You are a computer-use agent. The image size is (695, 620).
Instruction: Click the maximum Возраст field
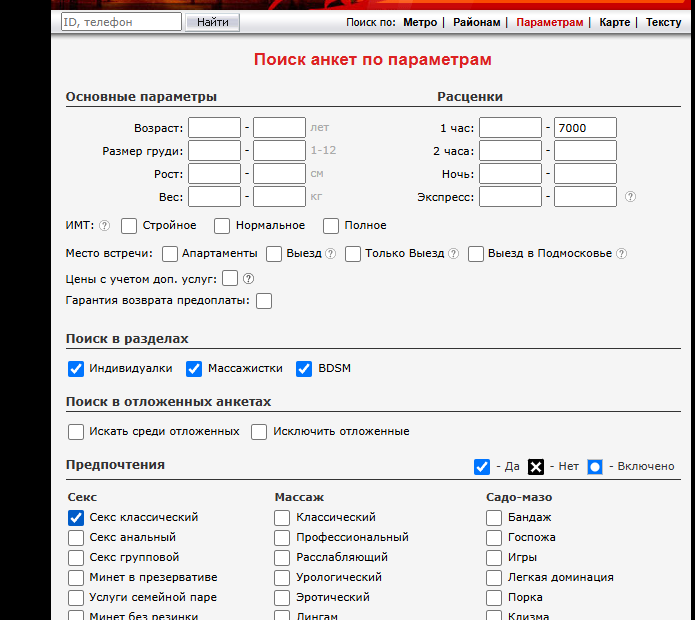279,128
